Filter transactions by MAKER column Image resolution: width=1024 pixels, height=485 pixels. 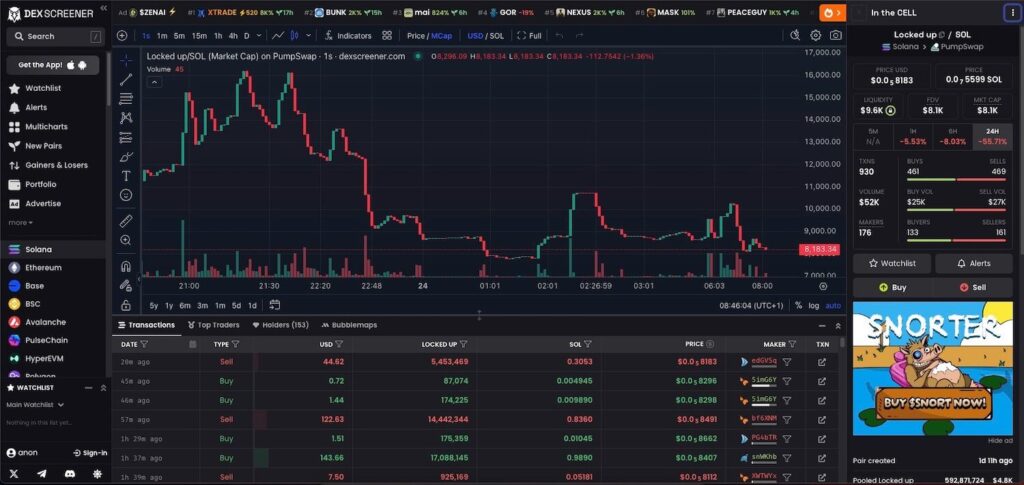(x=792, y=344)
